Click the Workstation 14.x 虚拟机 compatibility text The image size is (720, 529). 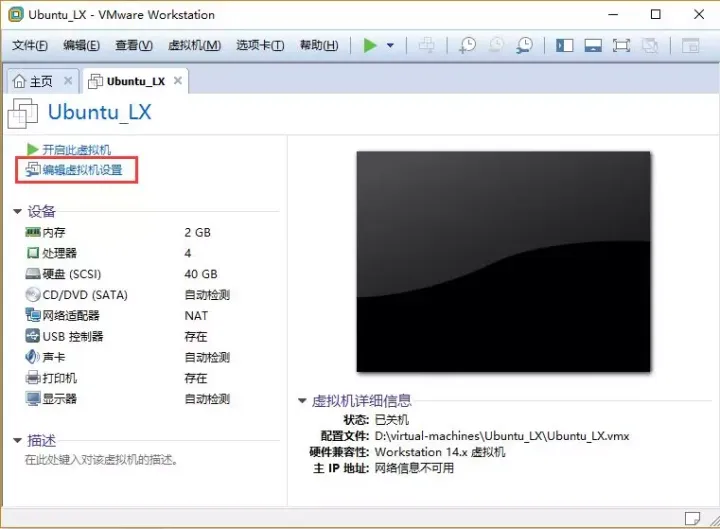coord(440,452)
